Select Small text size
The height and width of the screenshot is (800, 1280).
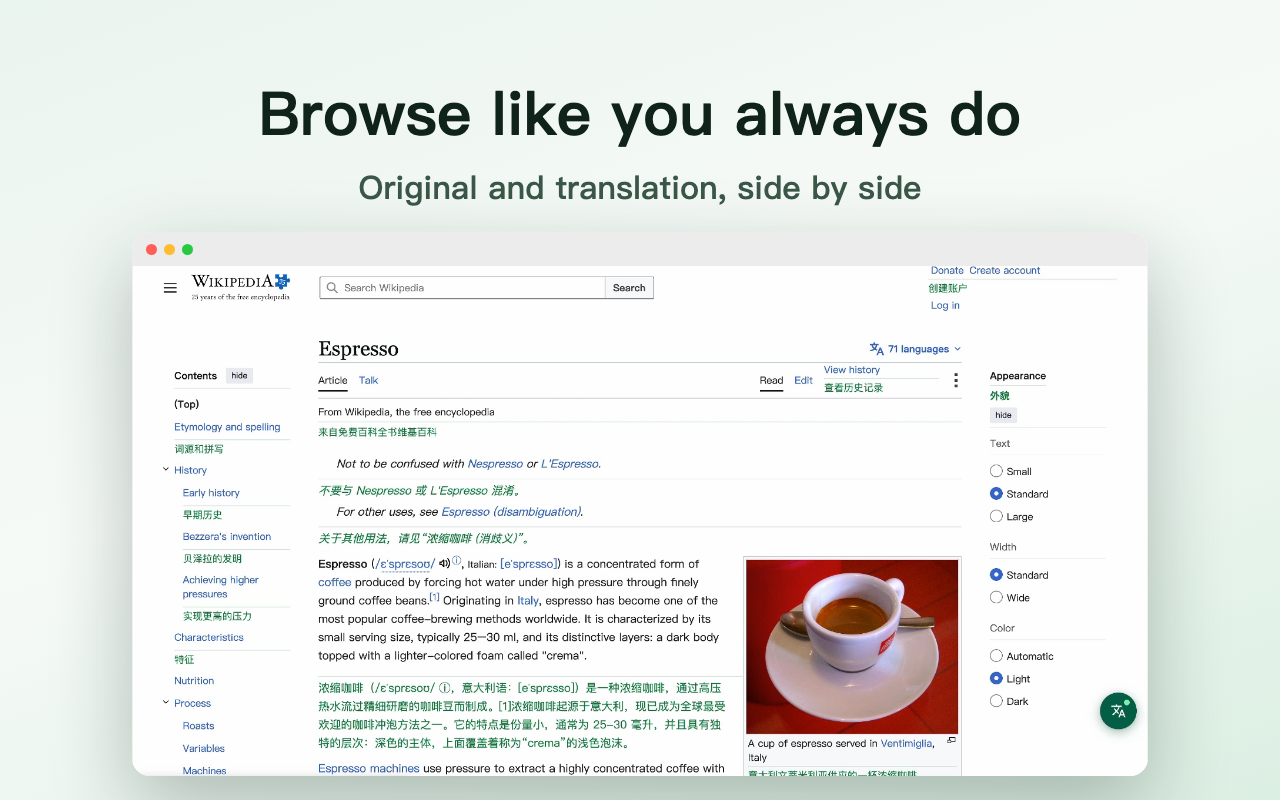(x=996, y=471)
